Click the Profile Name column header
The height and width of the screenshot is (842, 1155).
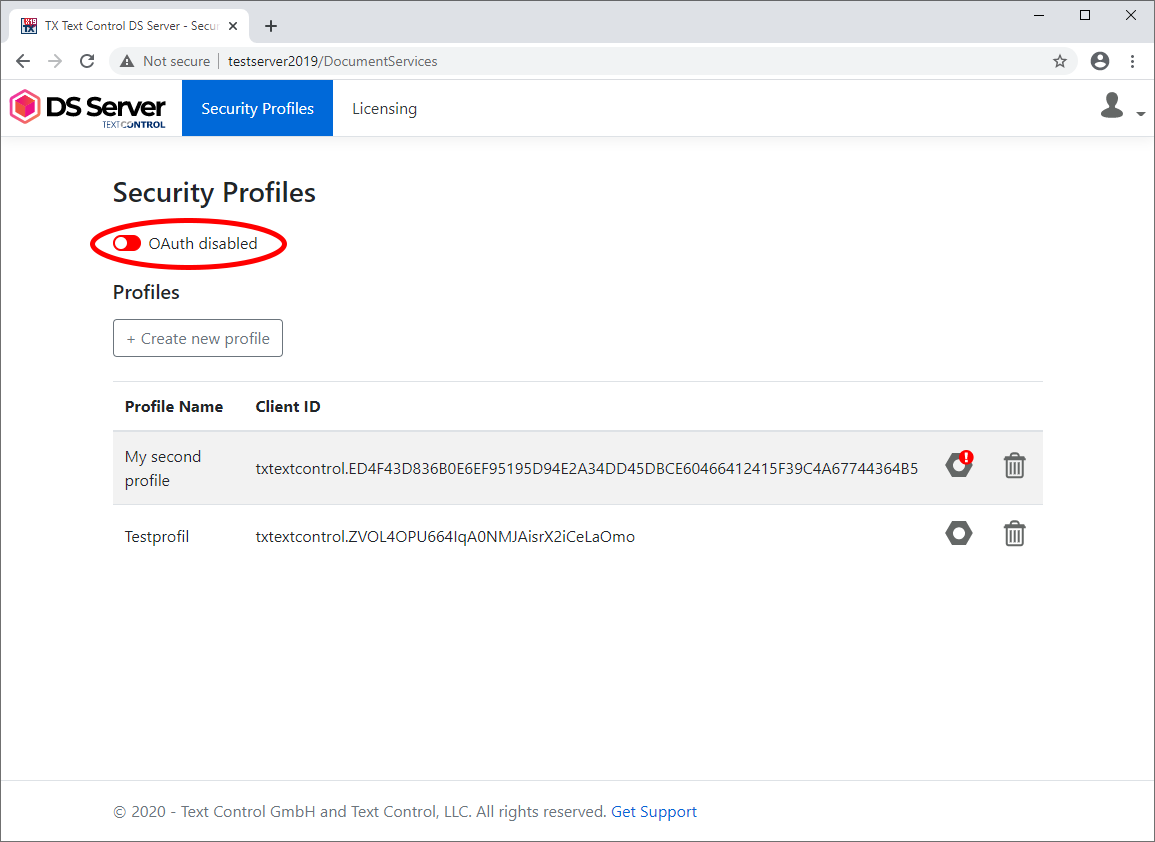174,407
